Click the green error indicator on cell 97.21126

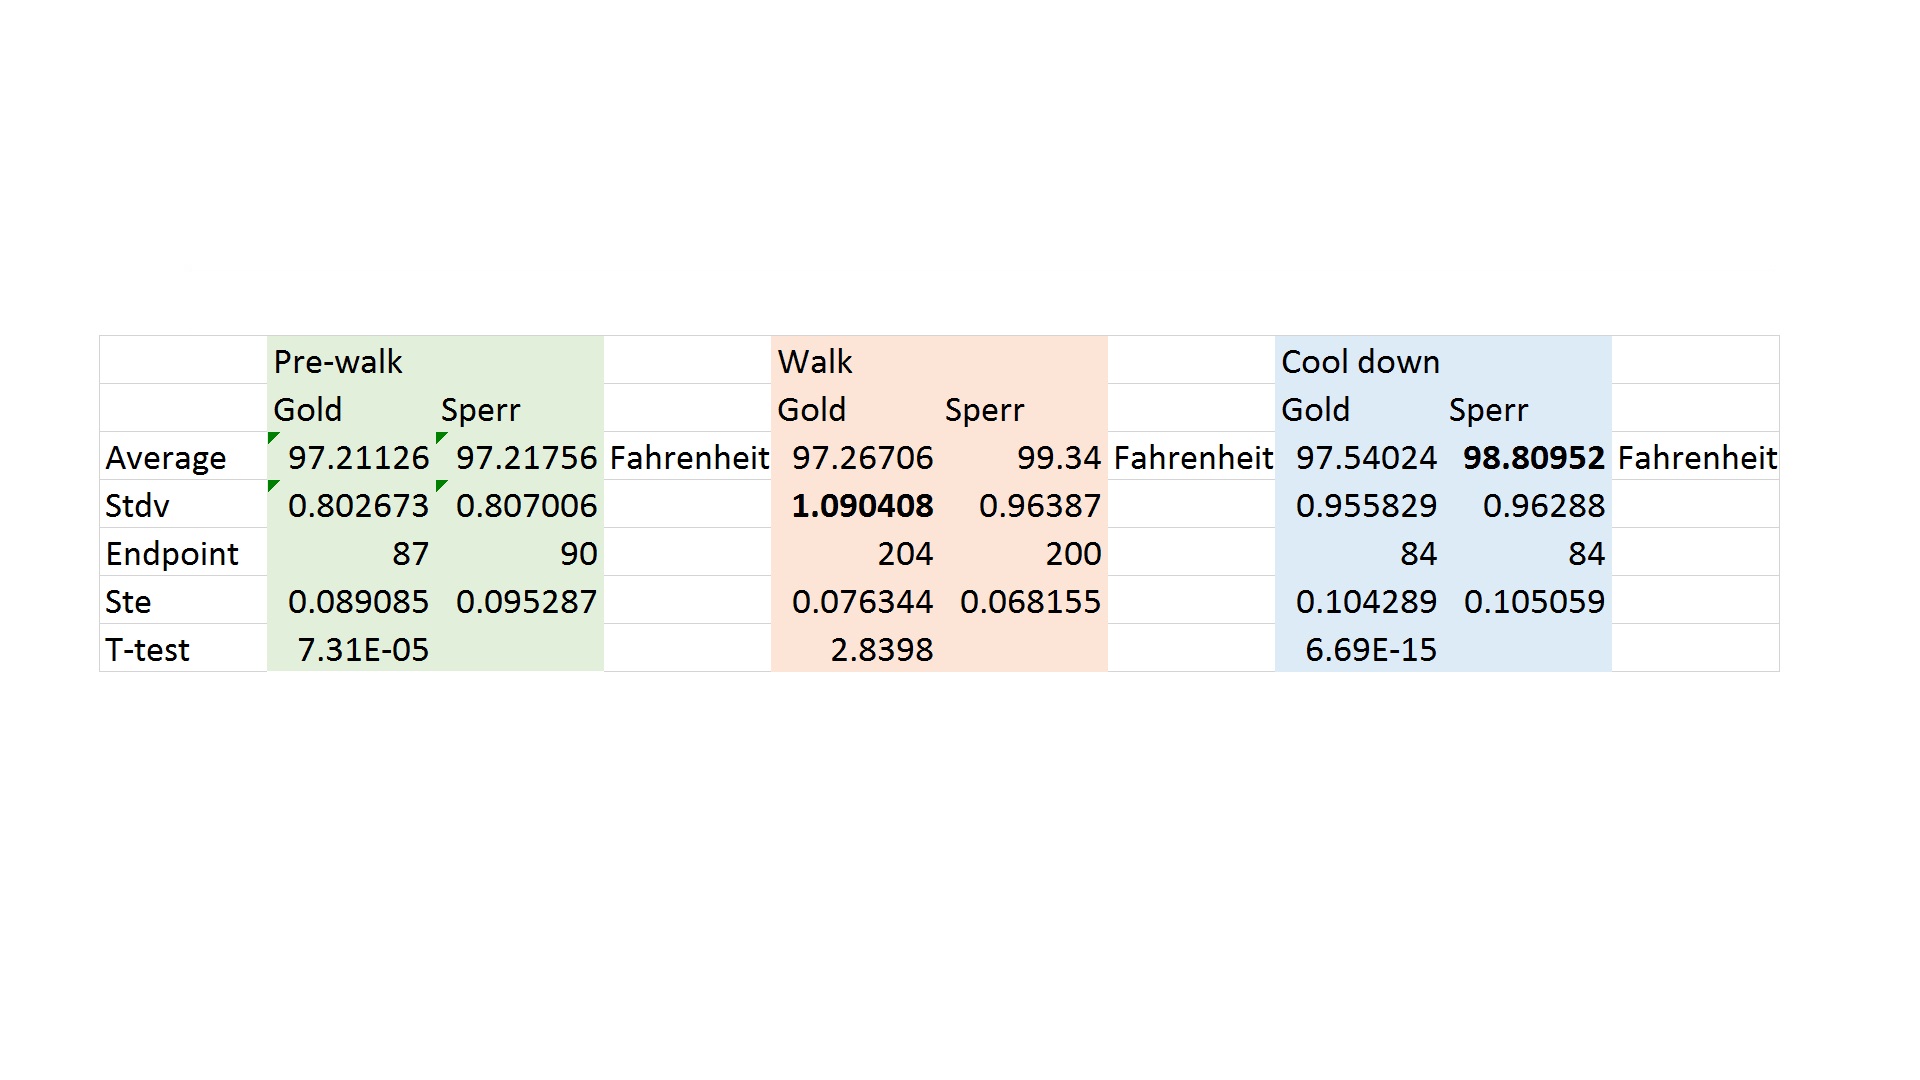(x=273, y=437)
